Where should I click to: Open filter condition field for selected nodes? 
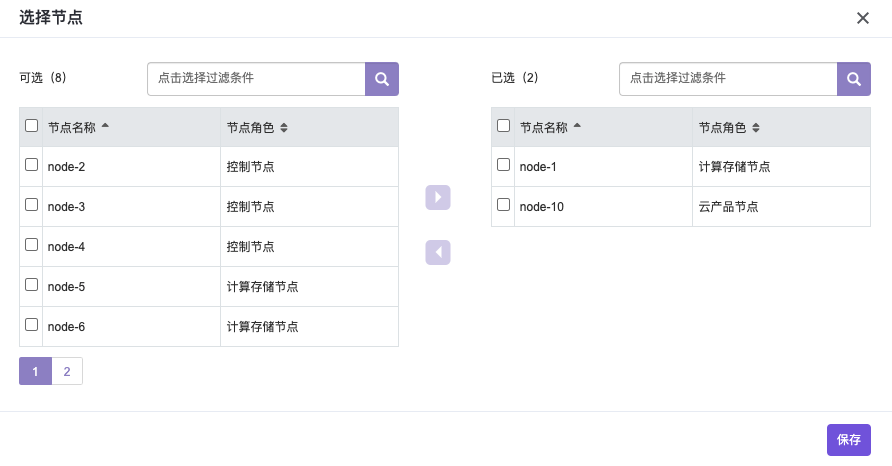click(727, 79)
